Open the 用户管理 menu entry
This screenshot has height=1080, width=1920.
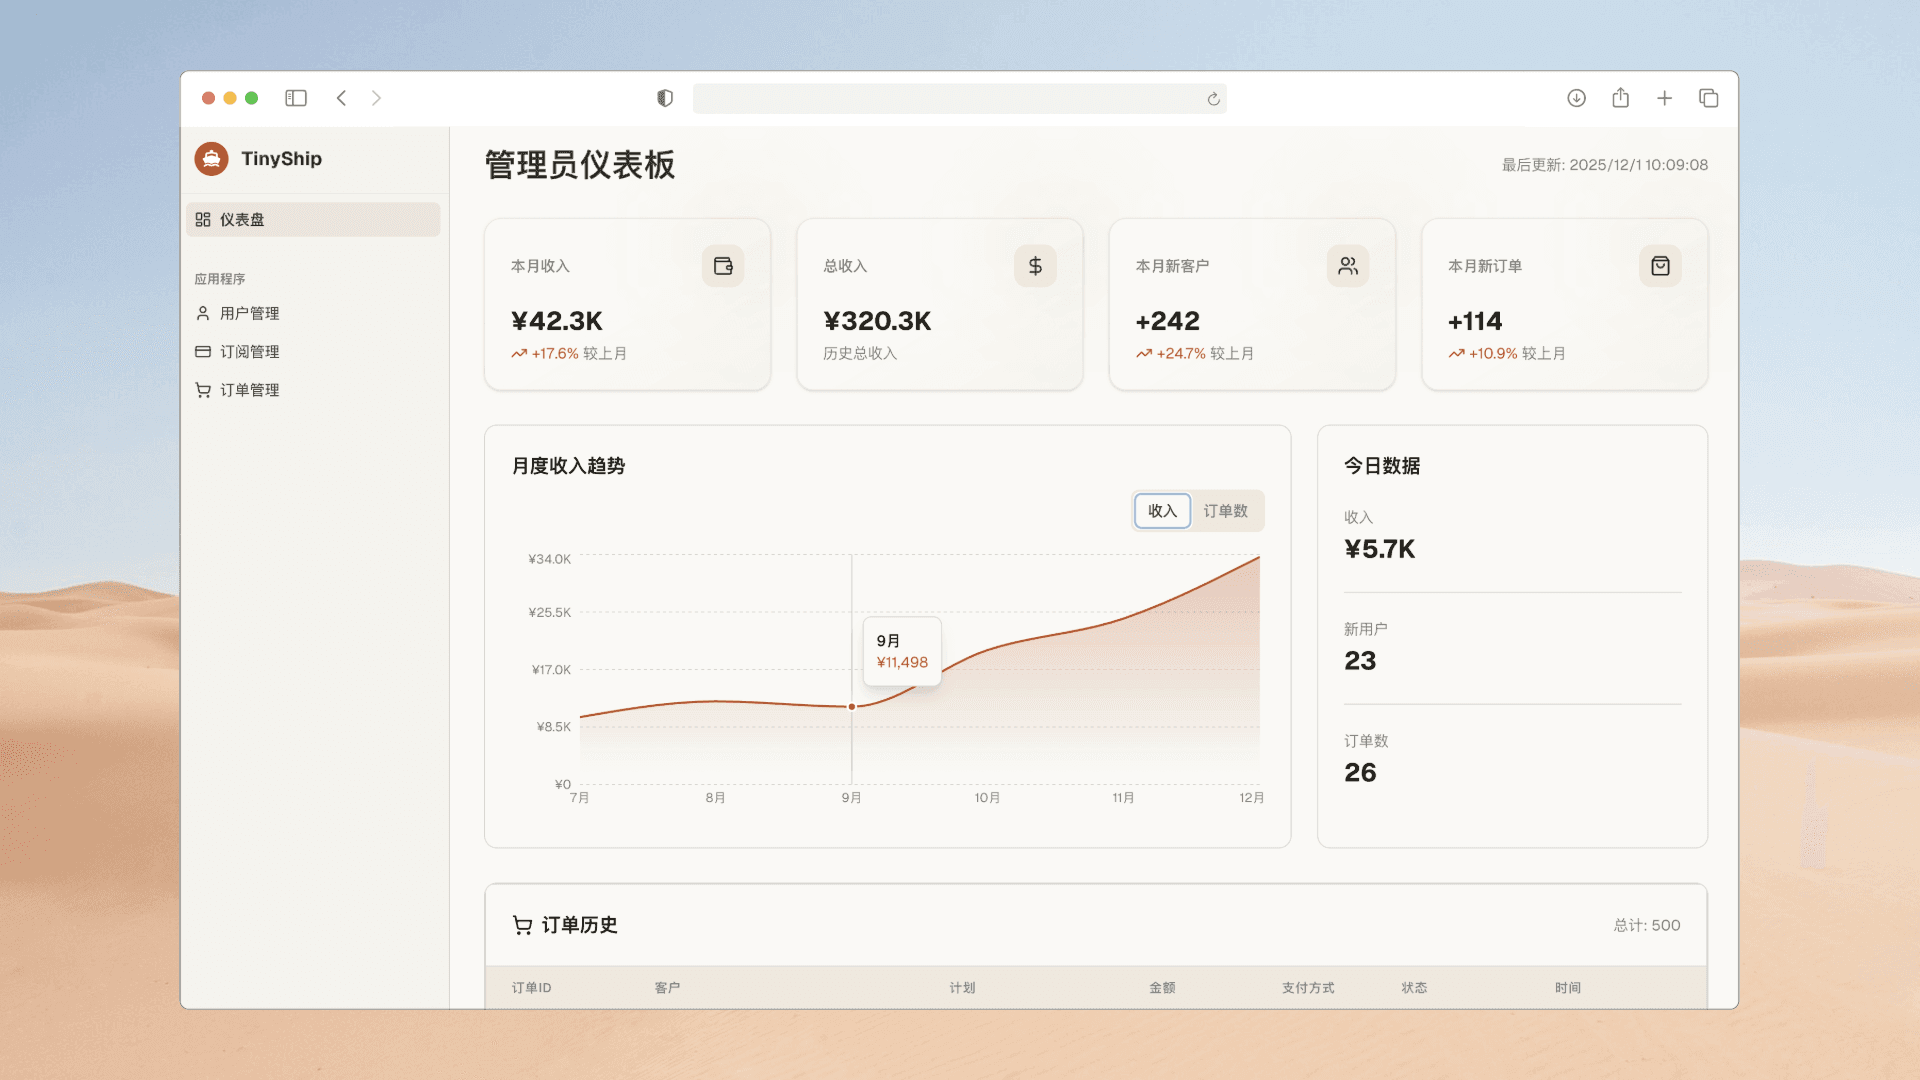pos(248,313)
